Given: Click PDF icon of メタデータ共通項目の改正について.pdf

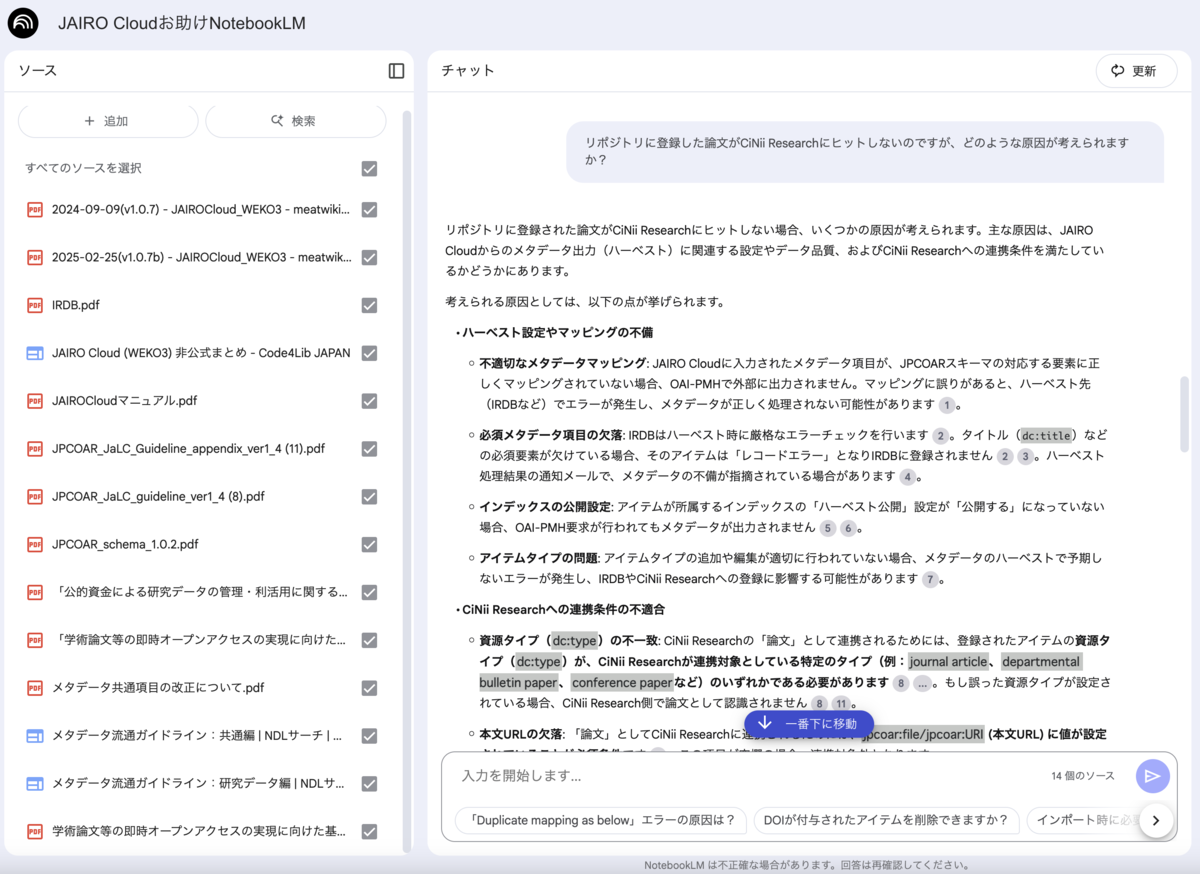Looking at the screenshot, I should click(x=35, y=688).
